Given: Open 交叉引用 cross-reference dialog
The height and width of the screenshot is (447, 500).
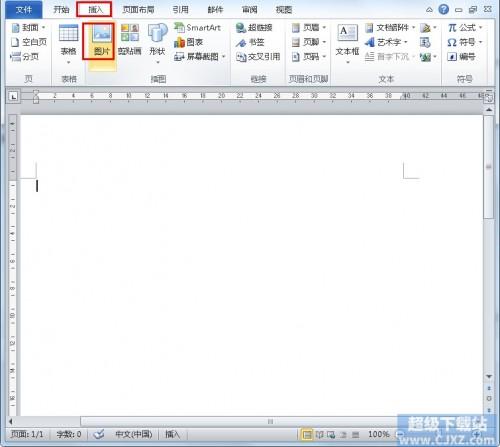Looking at the screenshot, I should click(x=258, y=57).
